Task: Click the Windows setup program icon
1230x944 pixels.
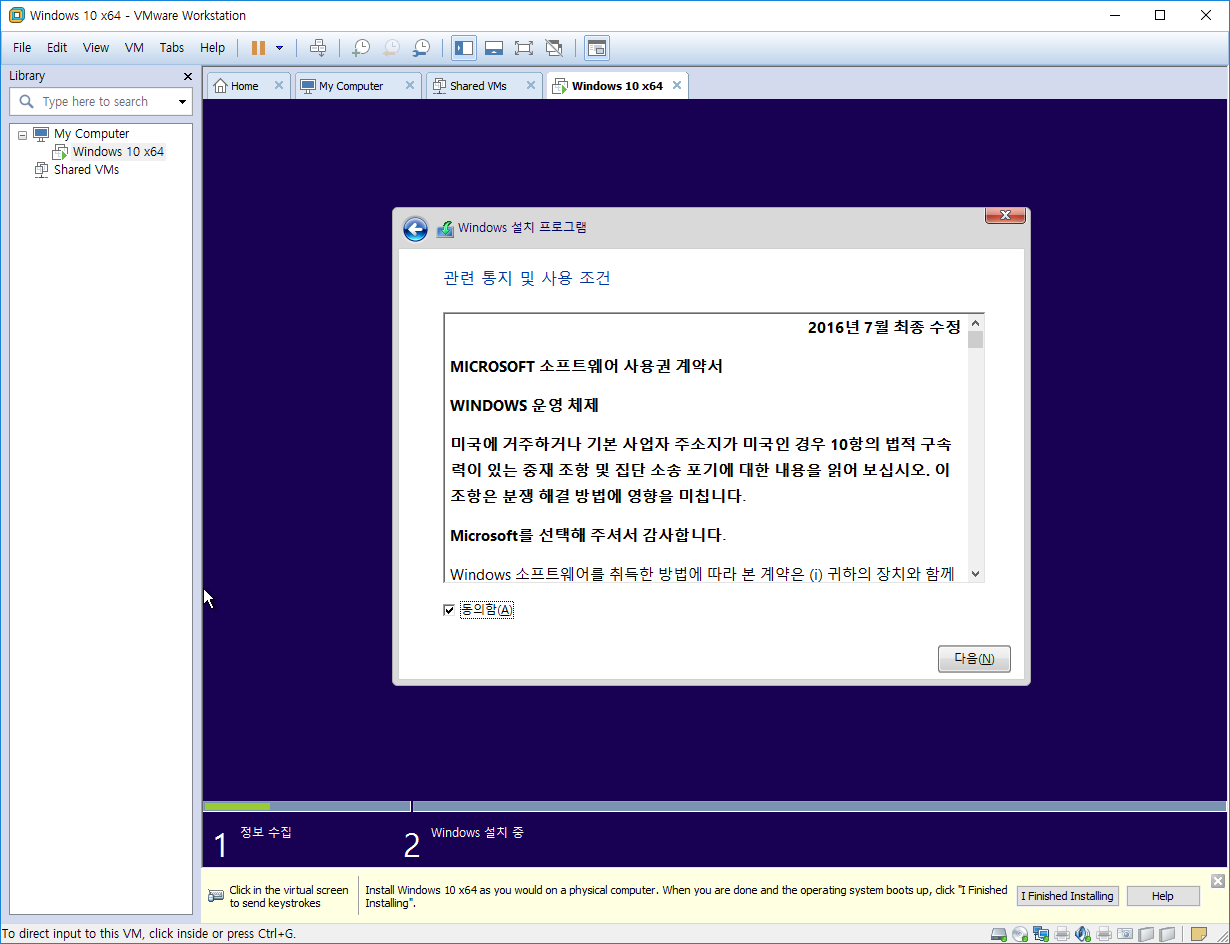Action: click(445, 229)
